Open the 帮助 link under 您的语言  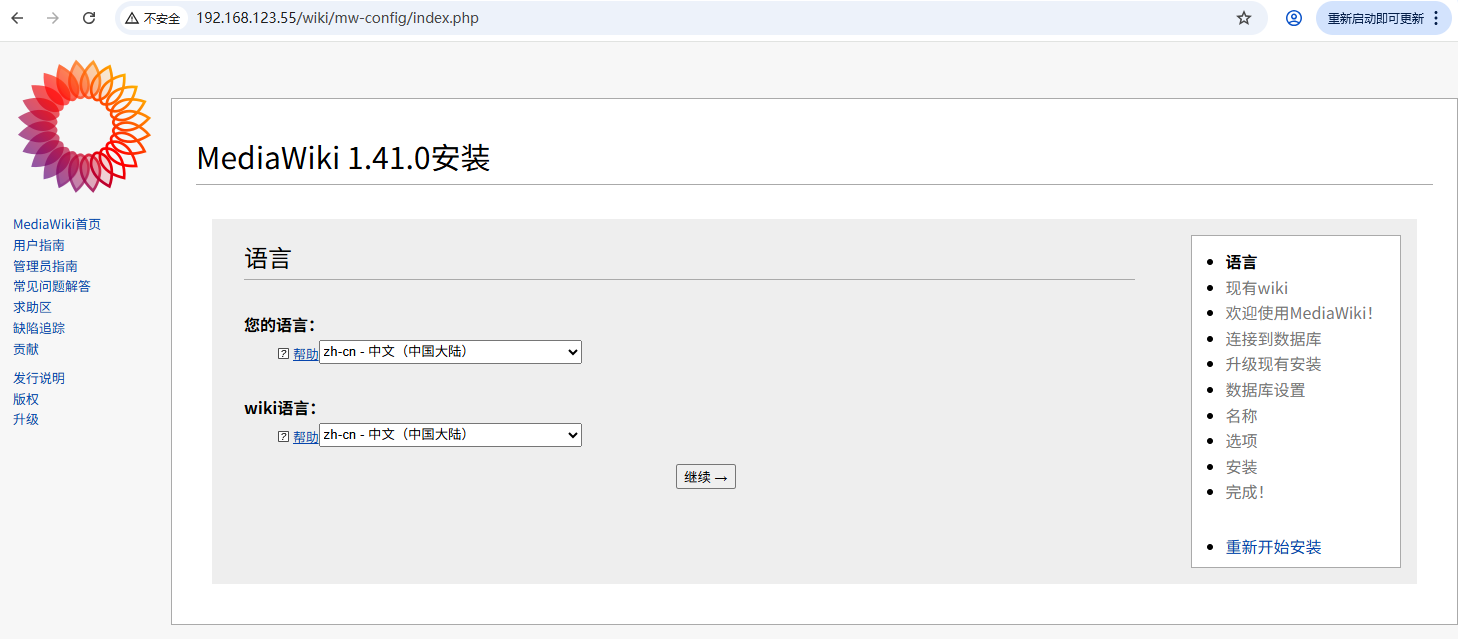tap(305, 354)
